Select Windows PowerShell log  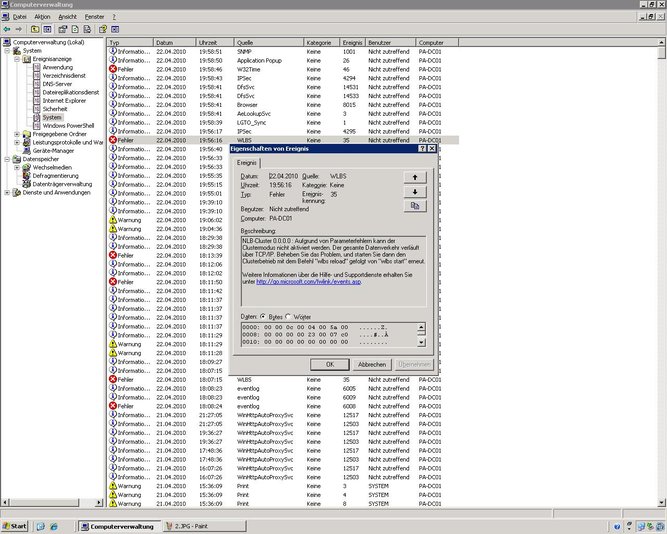tap(68, 126)
